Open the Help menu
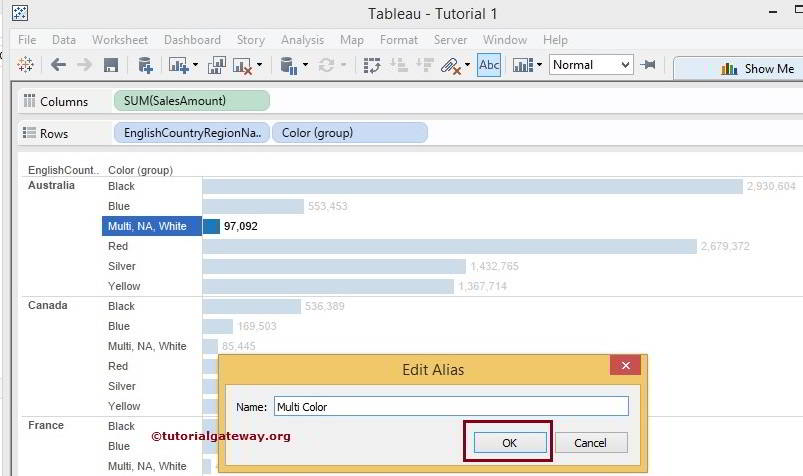Screen dimensions: 803x476 [555, 39]
